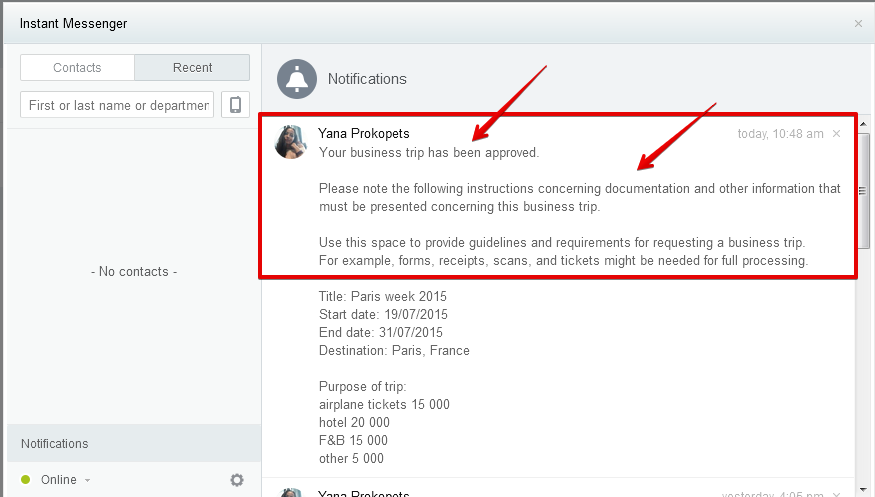Click "Title: Paris week 2015" line
875x497 pixels.
pos(383,296)
